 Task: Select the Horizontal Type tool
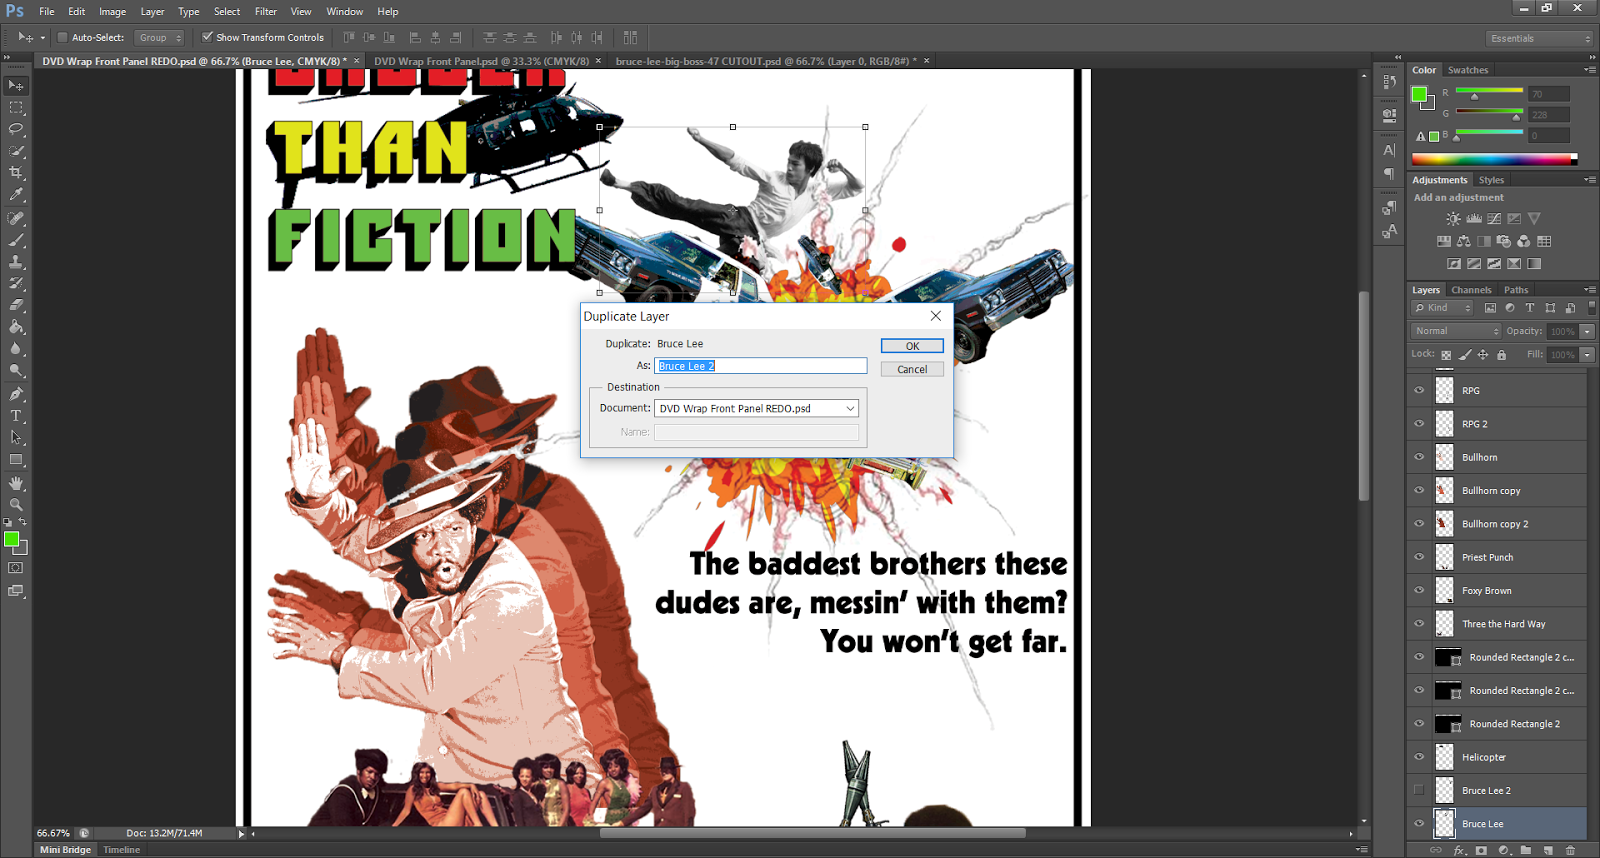16,416
